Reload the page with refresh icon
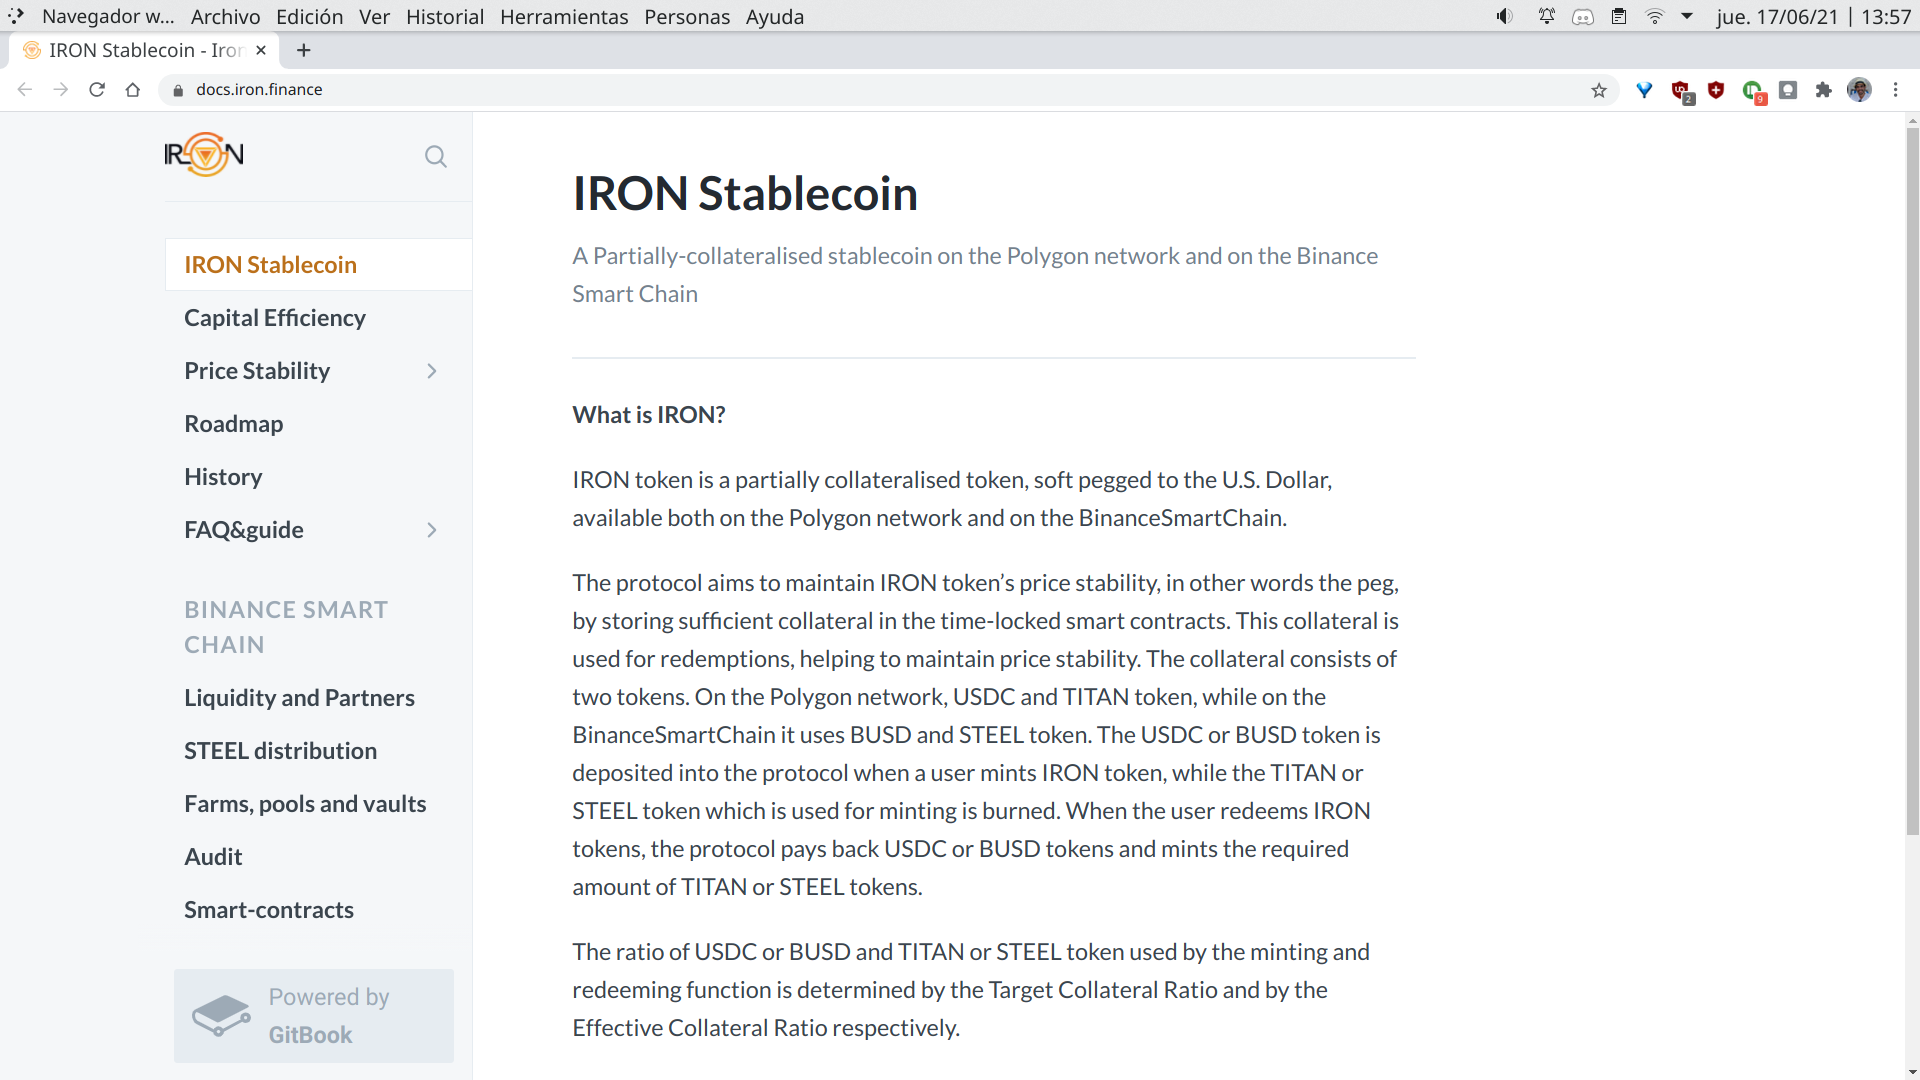 click(x=97, y=90)
